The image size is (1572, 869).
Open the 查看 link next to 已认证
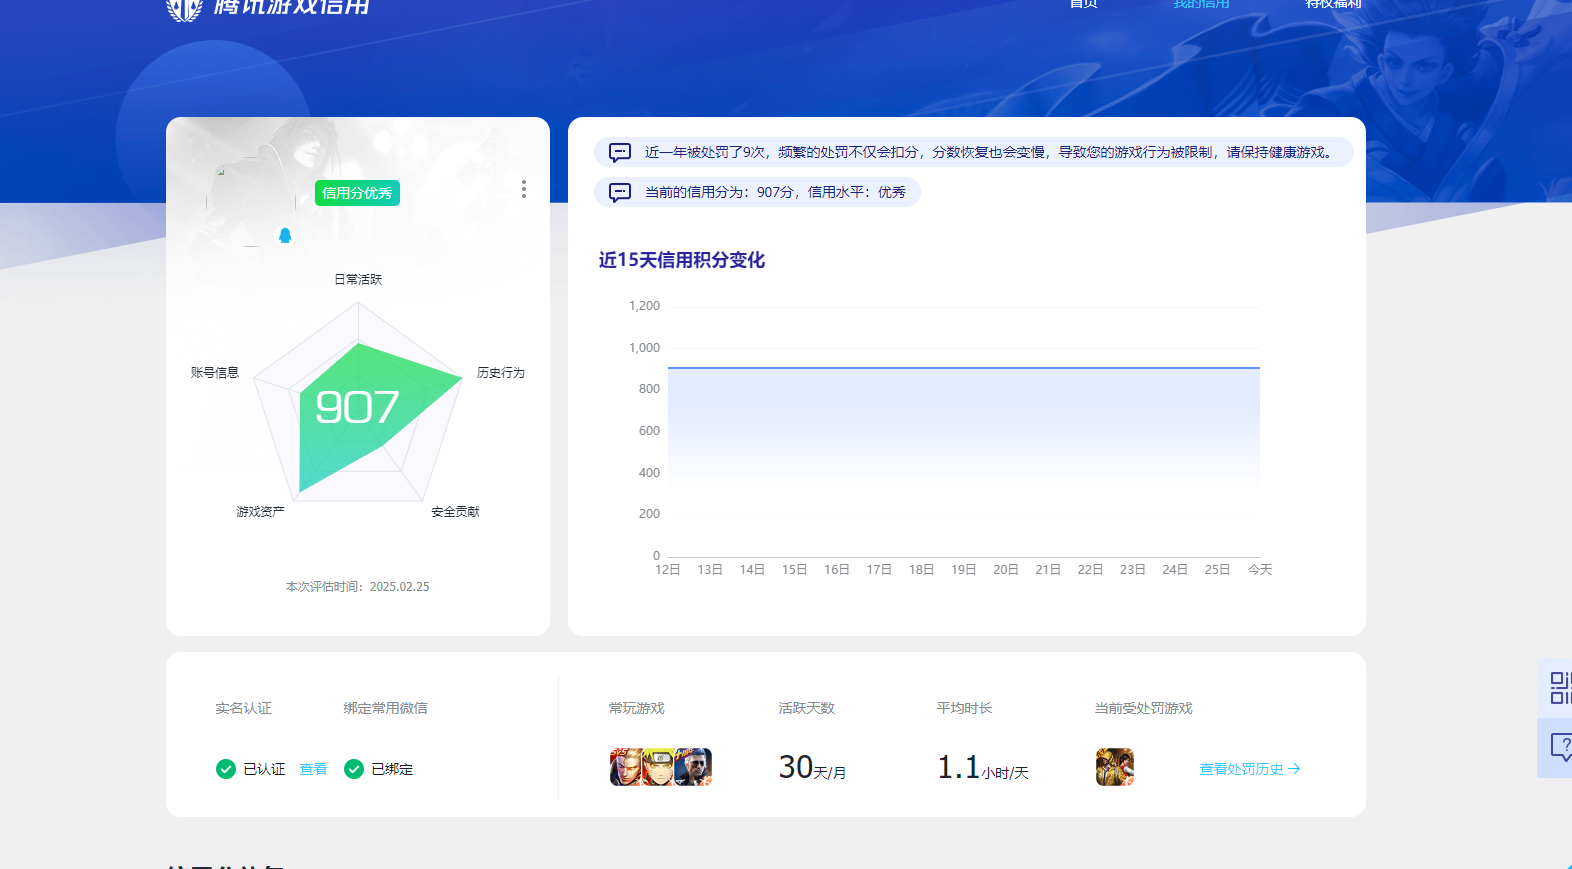[313, 769]
